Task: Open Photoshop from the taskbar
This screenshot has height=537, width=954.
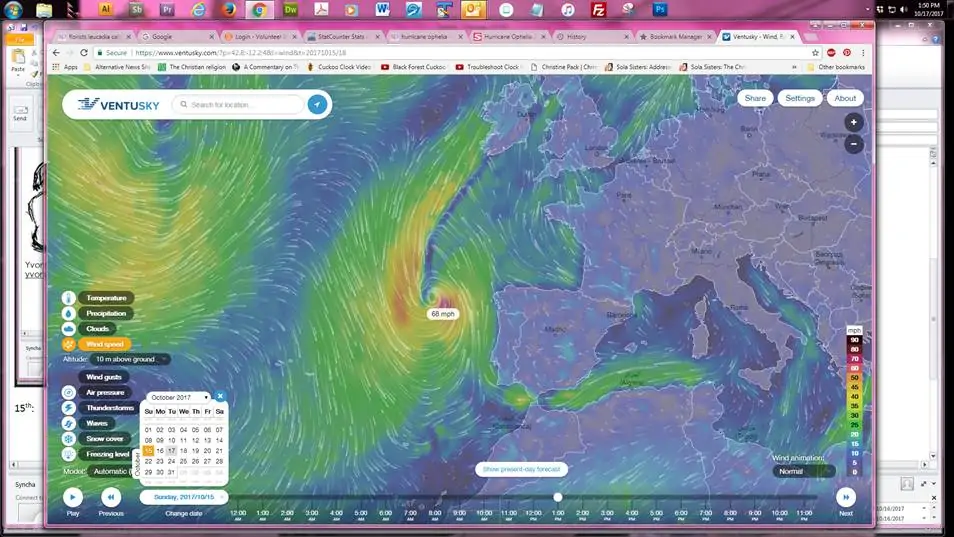Action: tap(660, 9)
